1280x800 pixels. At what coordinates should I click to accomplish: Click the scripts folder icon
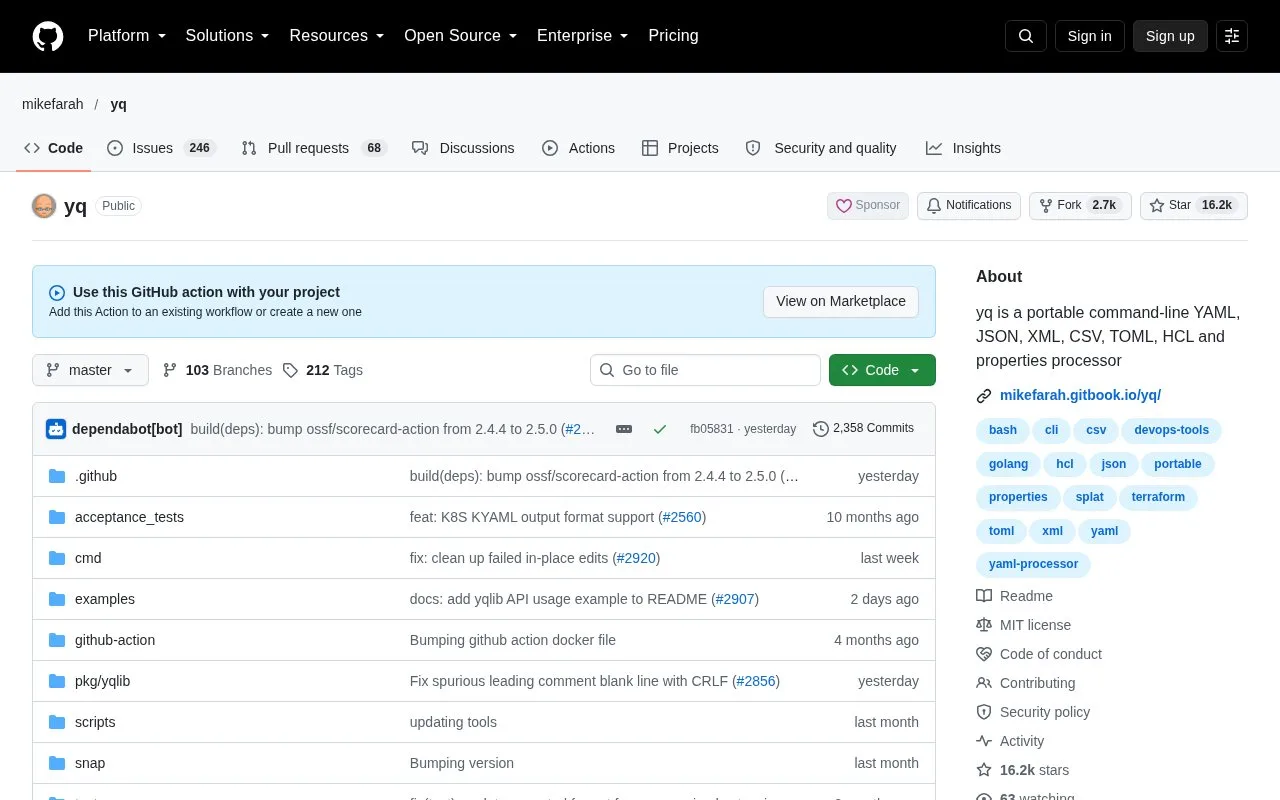click(x=57, y=722)
